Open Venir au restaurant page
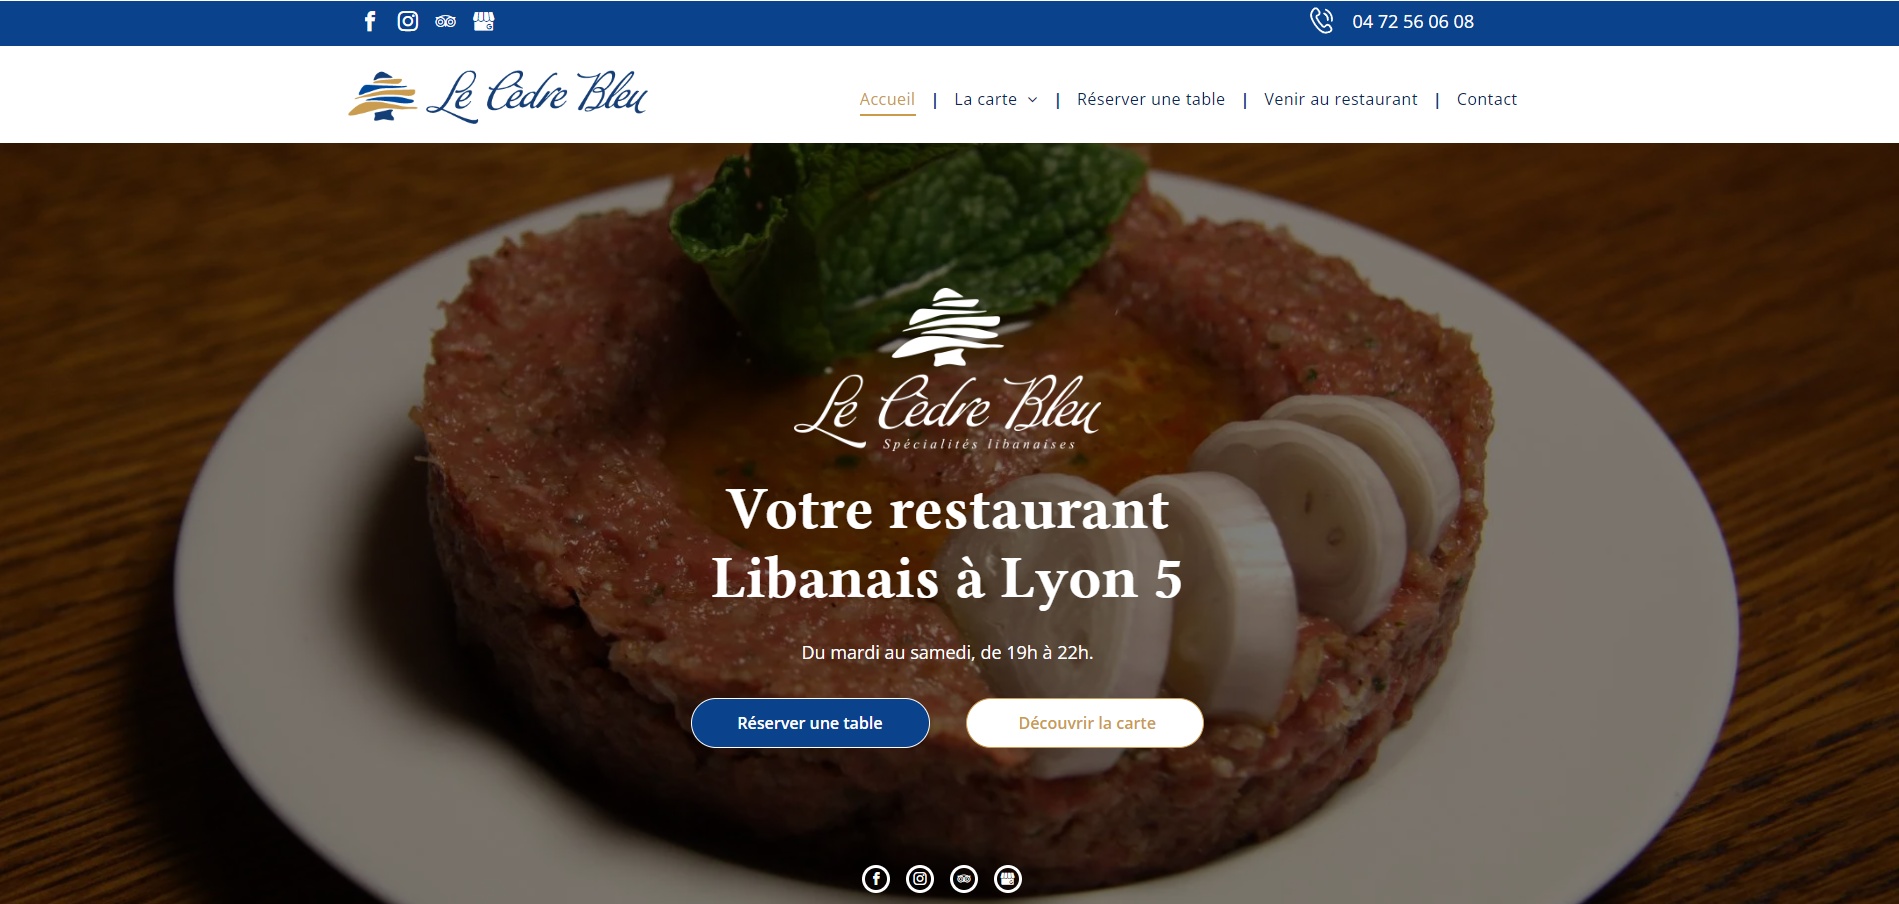The height and width of the screenshot is (904, 1899). 1341,99
